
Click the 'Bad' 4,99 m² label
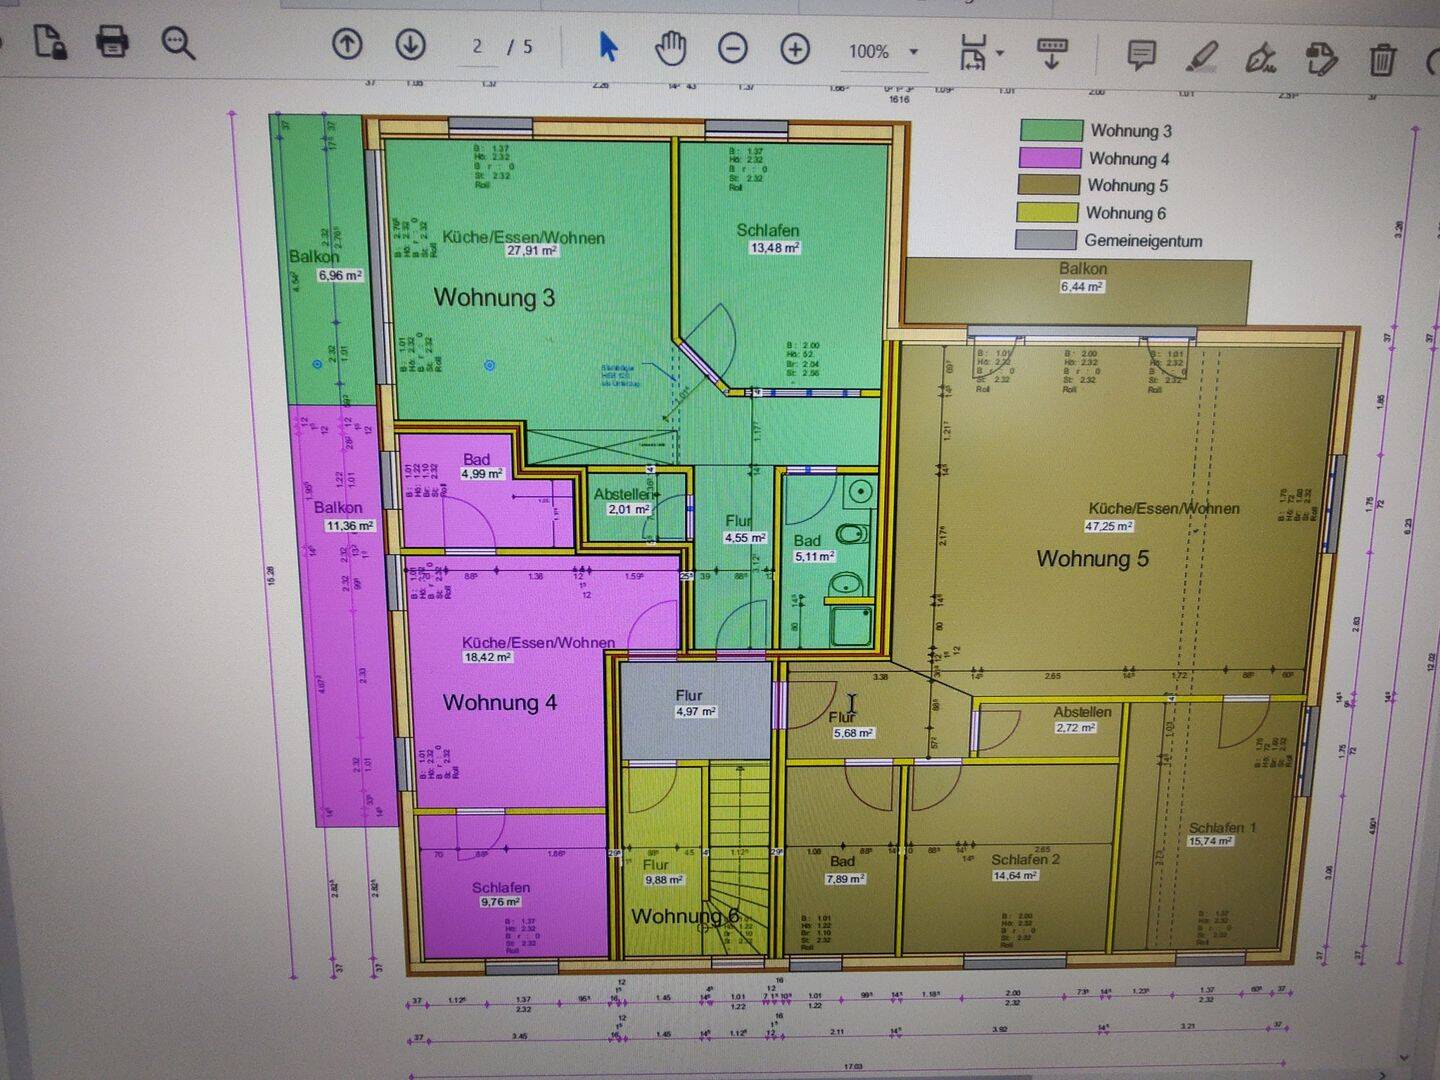pyautogui.click(x=477, y=460)
